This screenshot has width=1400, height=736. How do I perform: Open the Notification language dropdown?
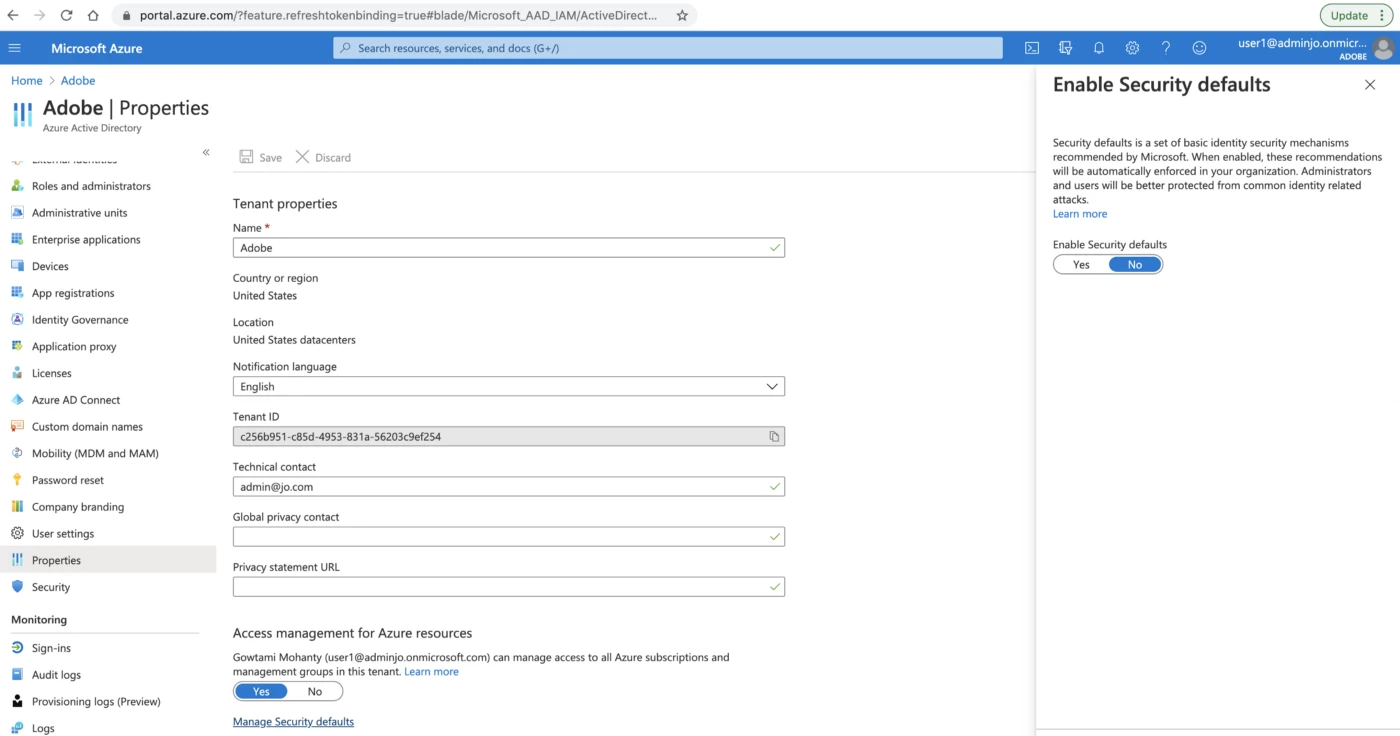(509, 387)
